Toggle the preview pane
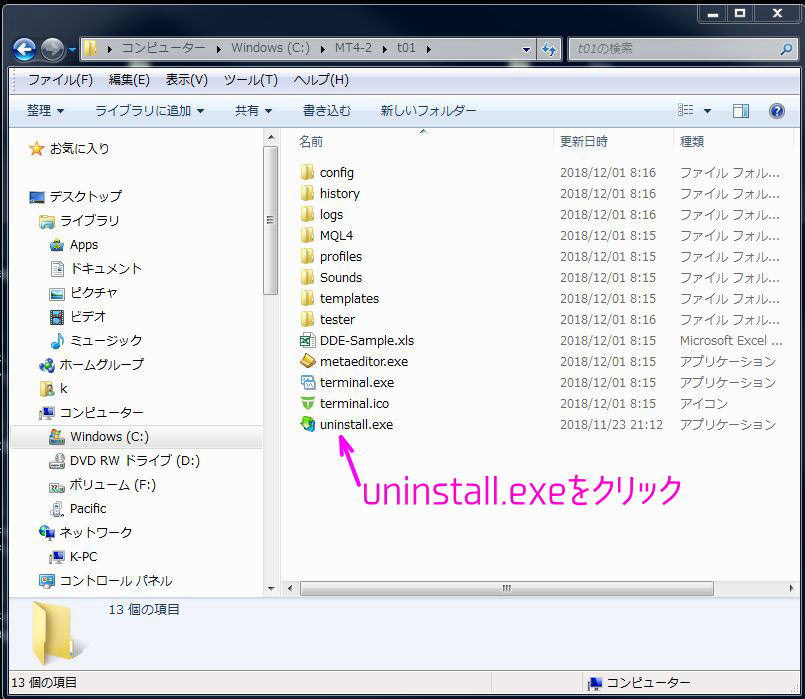This screenshot has height=699, width=805. pyautogui.click(x=740, y=110)
